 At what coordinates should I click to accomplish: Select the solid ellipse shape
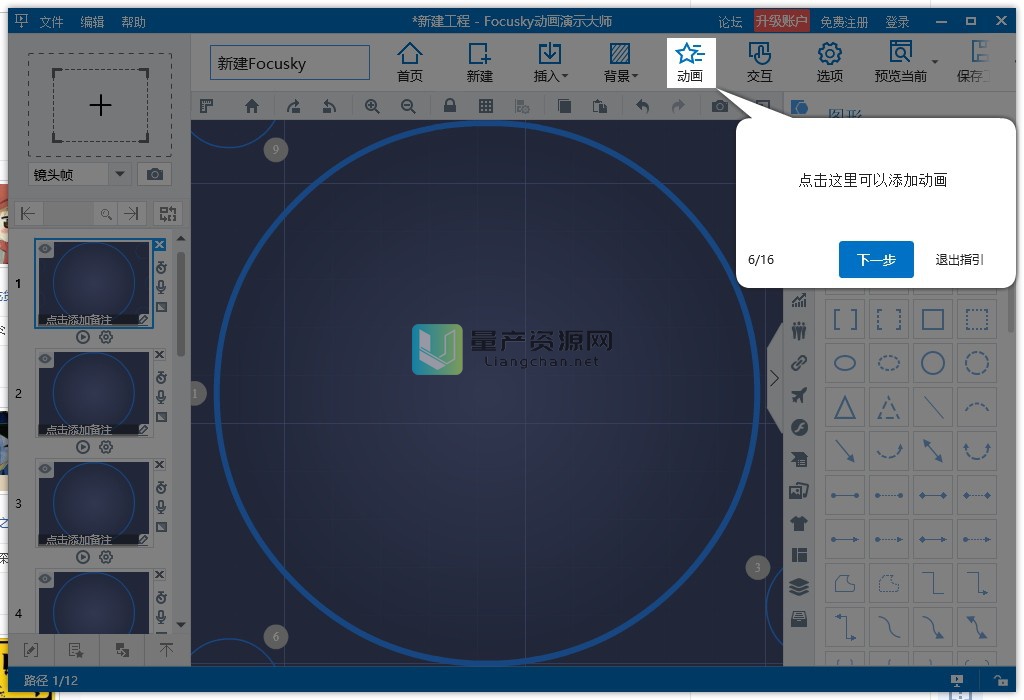[844, 363]
